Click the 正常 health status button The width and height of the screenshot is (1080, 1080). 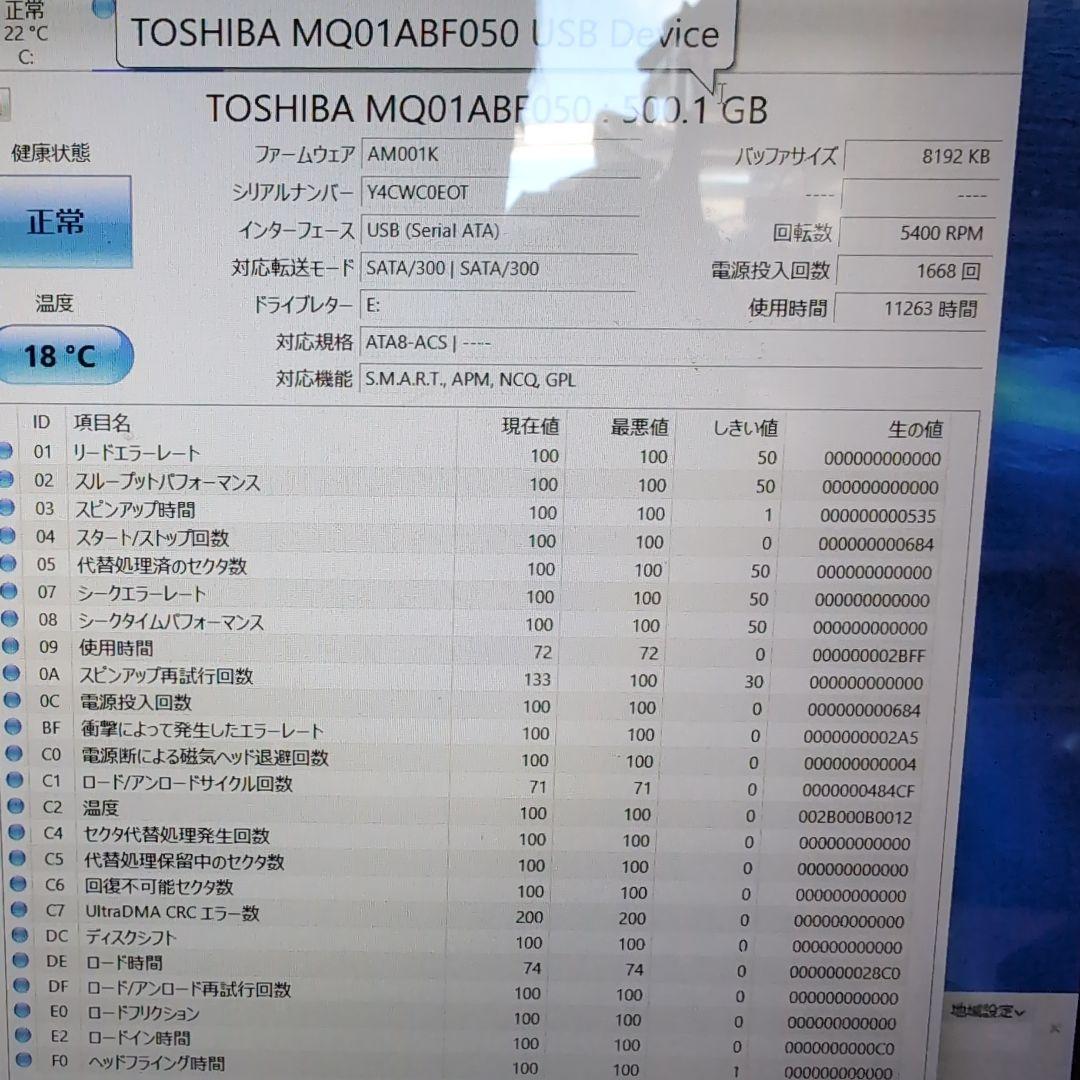pos(65,221)
